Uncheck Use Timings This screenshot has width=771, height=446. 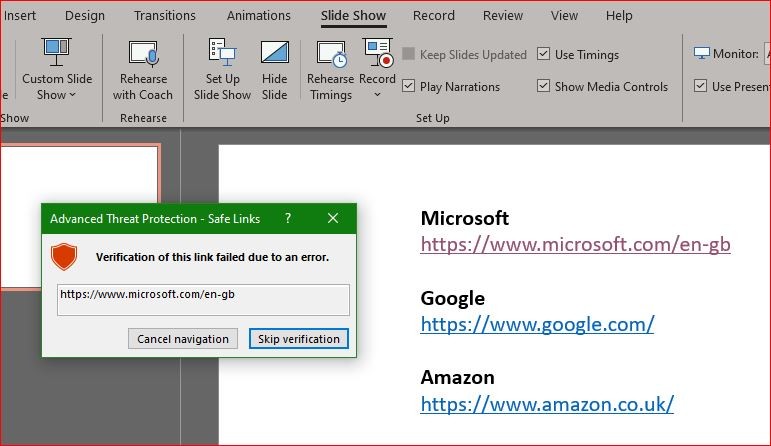pyautogui.click(x=543, y=54)
